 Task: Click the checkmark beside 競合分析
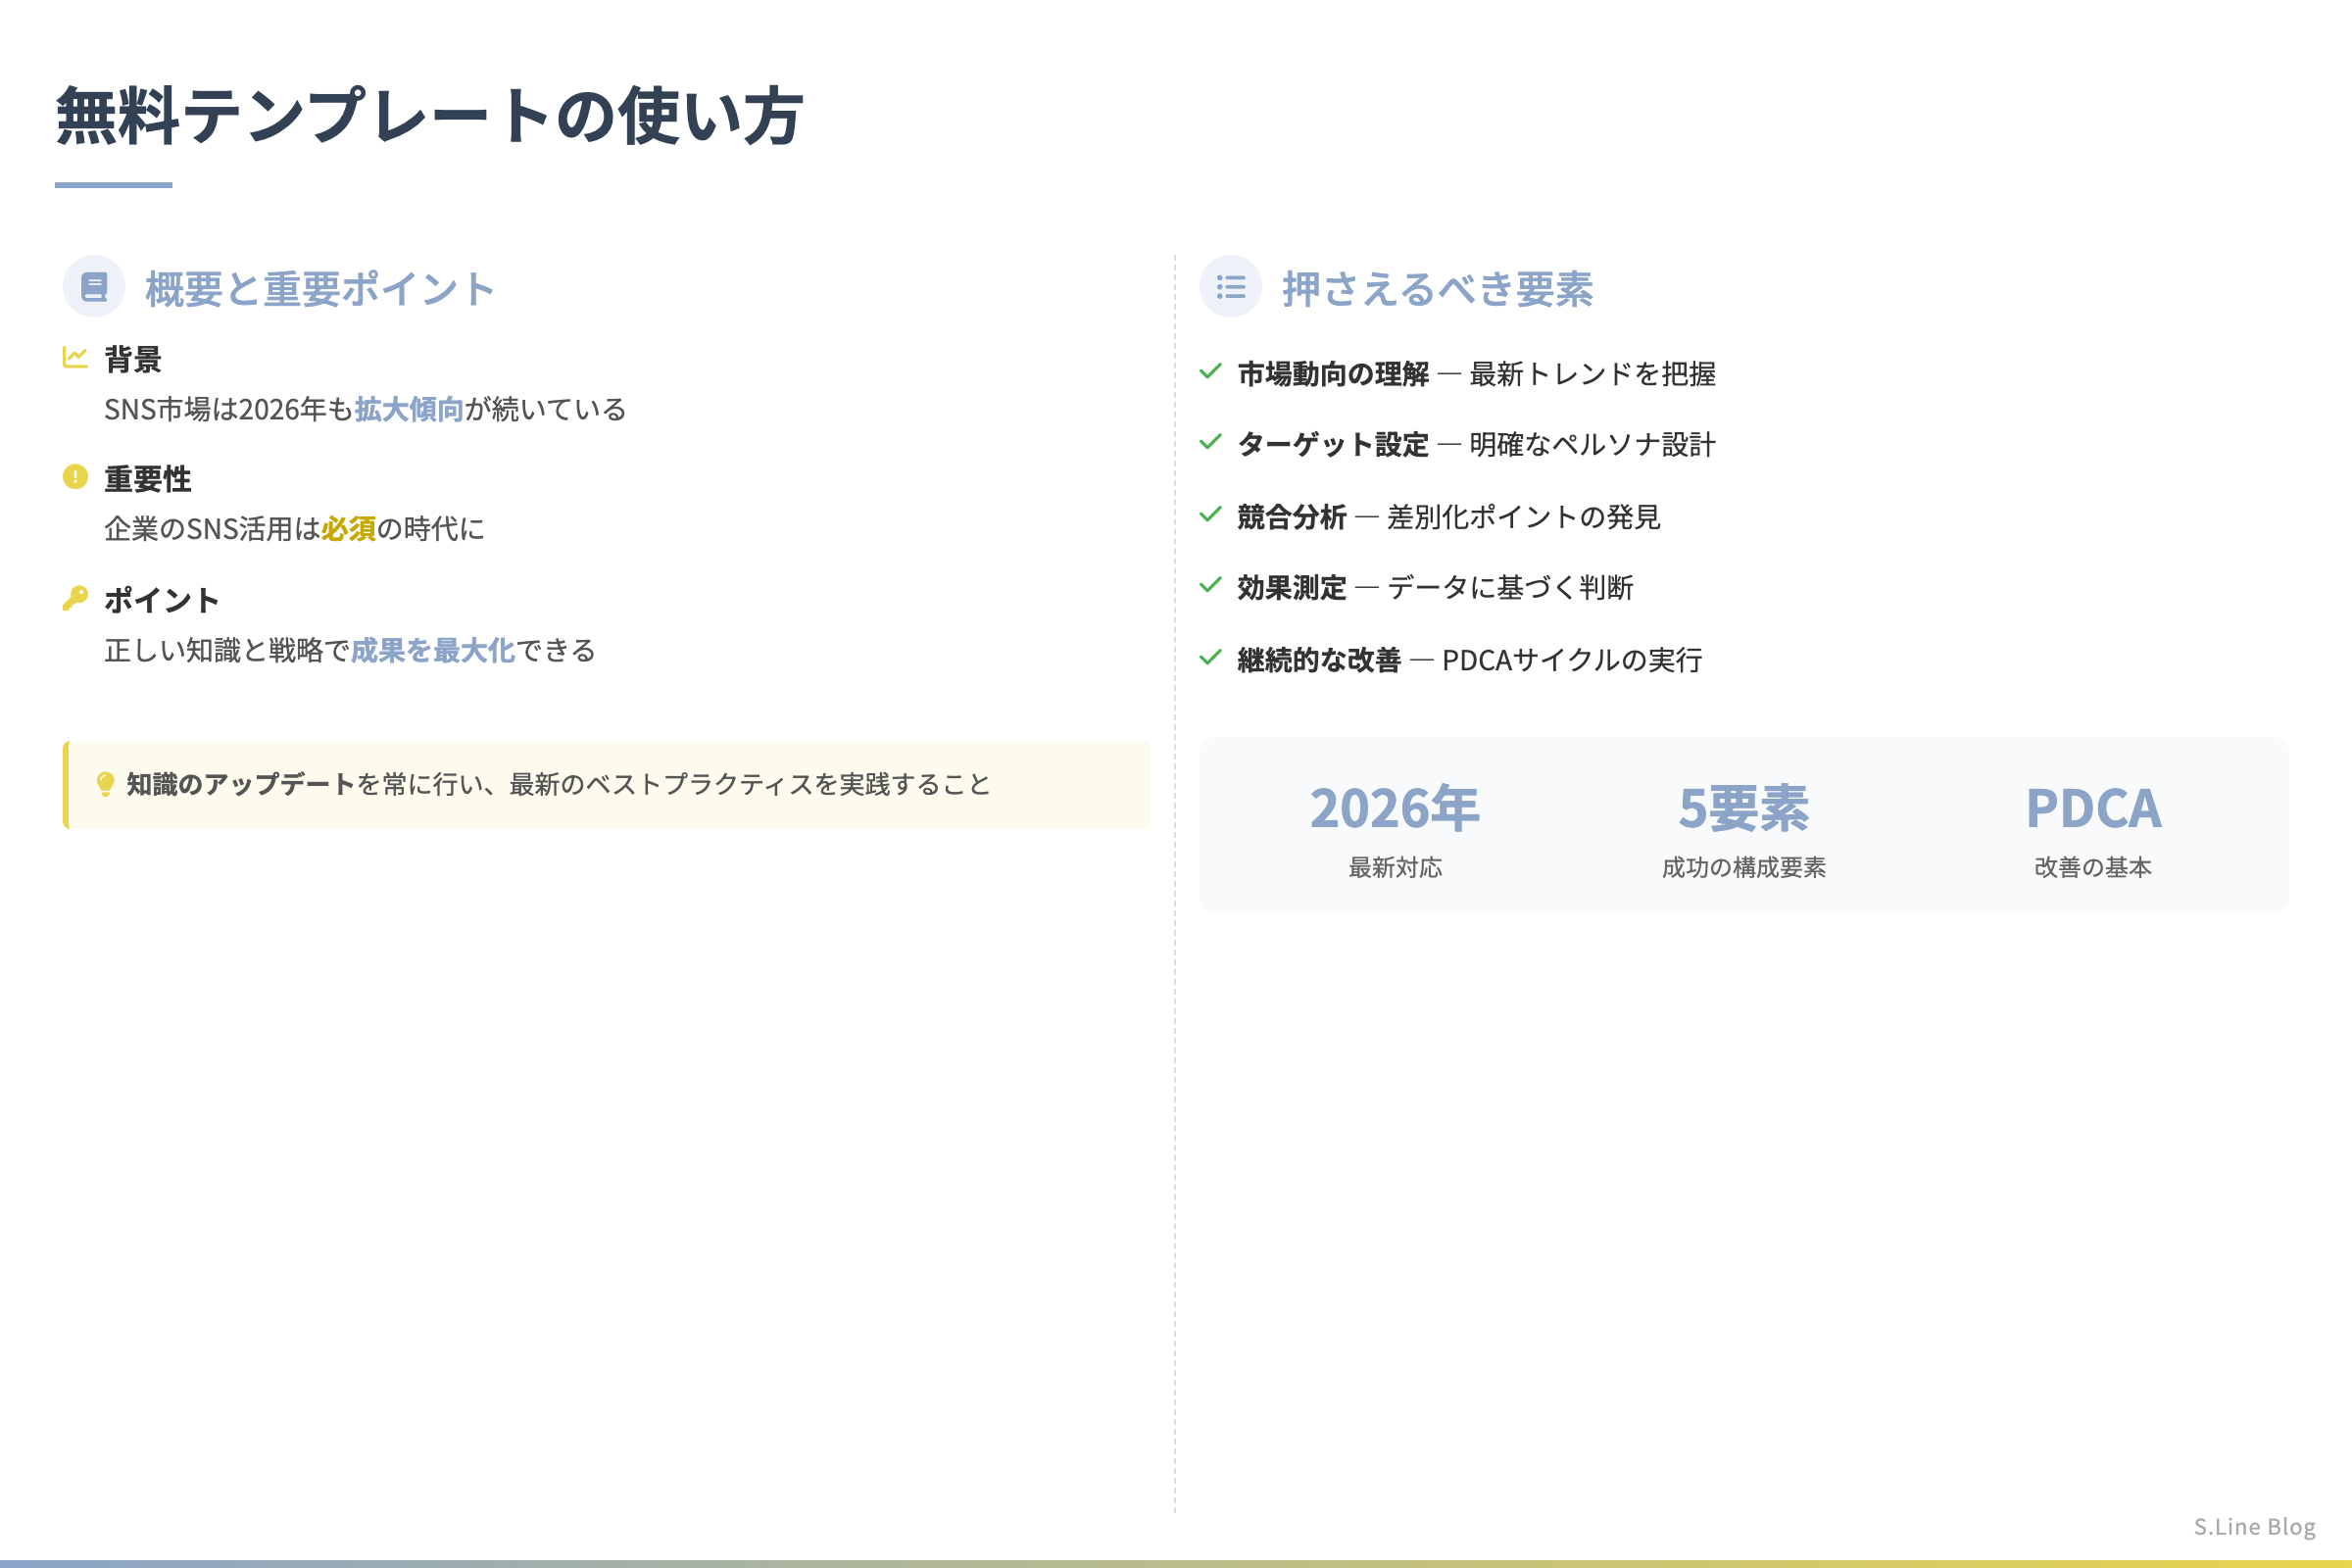pos(1210,514)
